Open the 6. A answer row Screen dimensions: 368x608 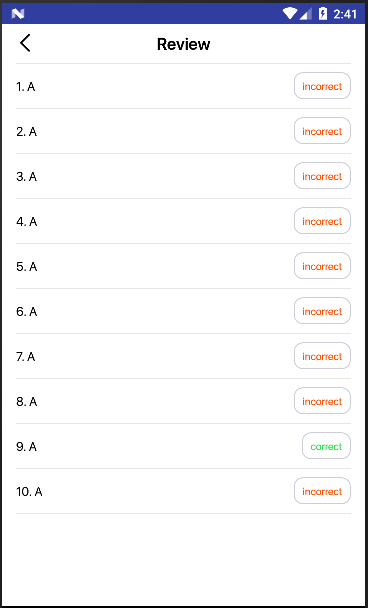(x=183, y=311)
